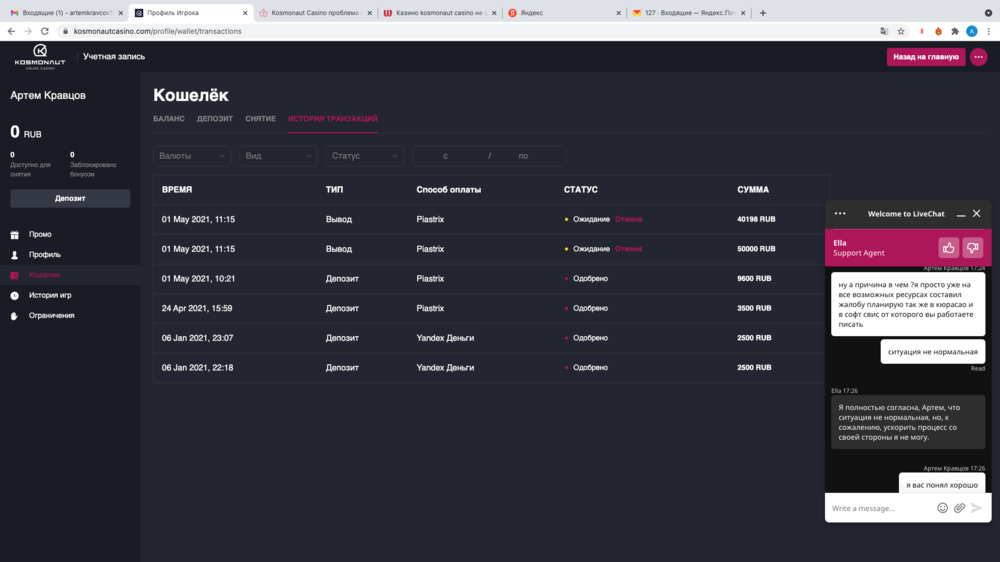Click the start date 'с' filter field
The image size is (1000, 562).
[x=446, y=156]
